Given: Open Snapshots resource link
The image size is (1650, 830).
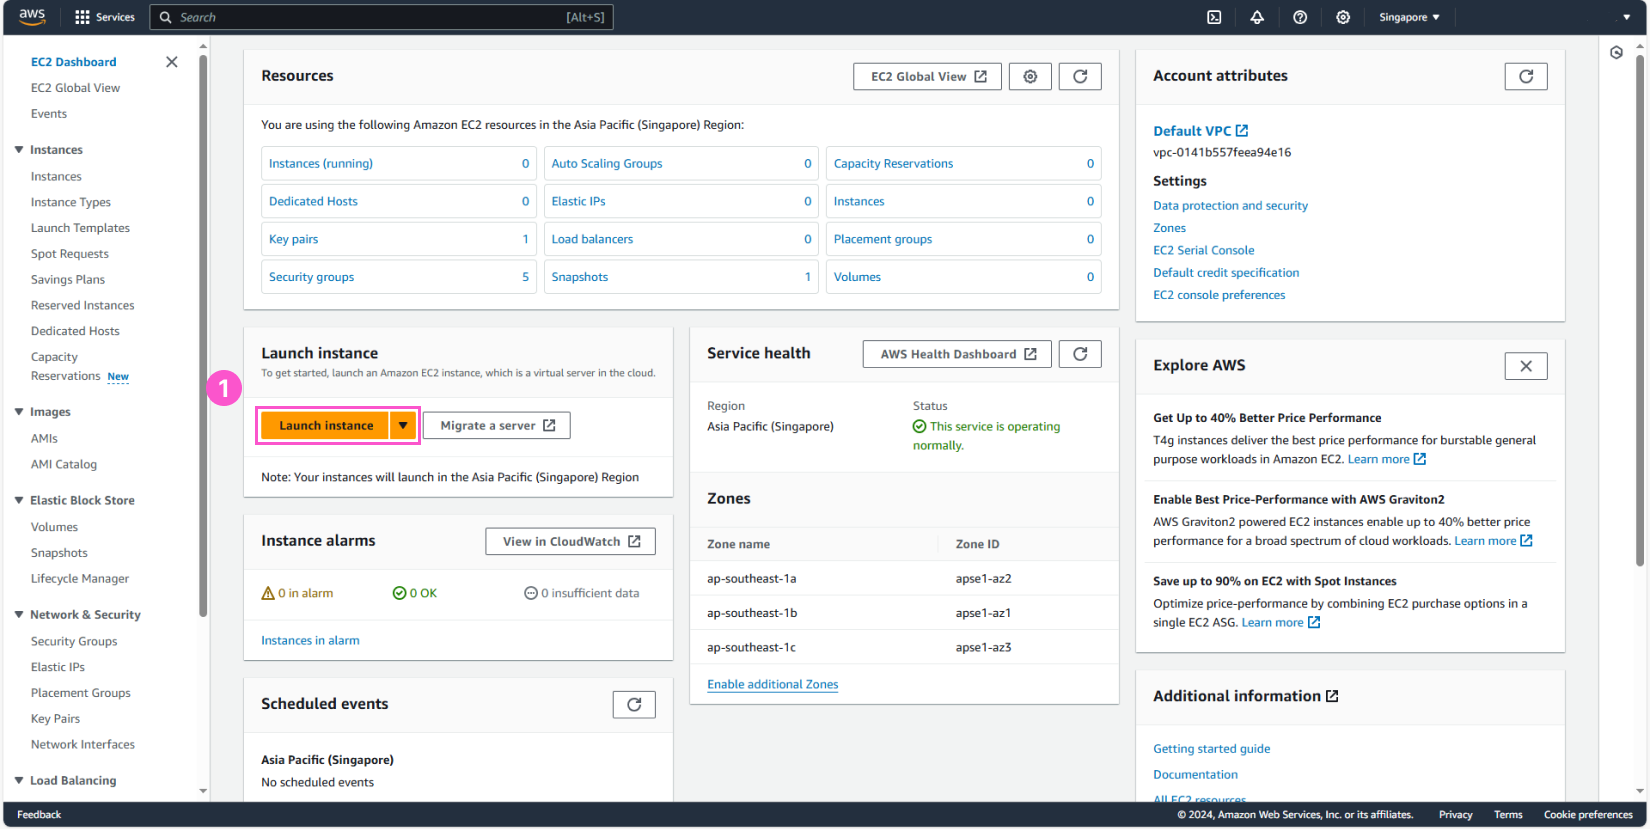Looking at the screenshot, I should [x=580, y=278].
